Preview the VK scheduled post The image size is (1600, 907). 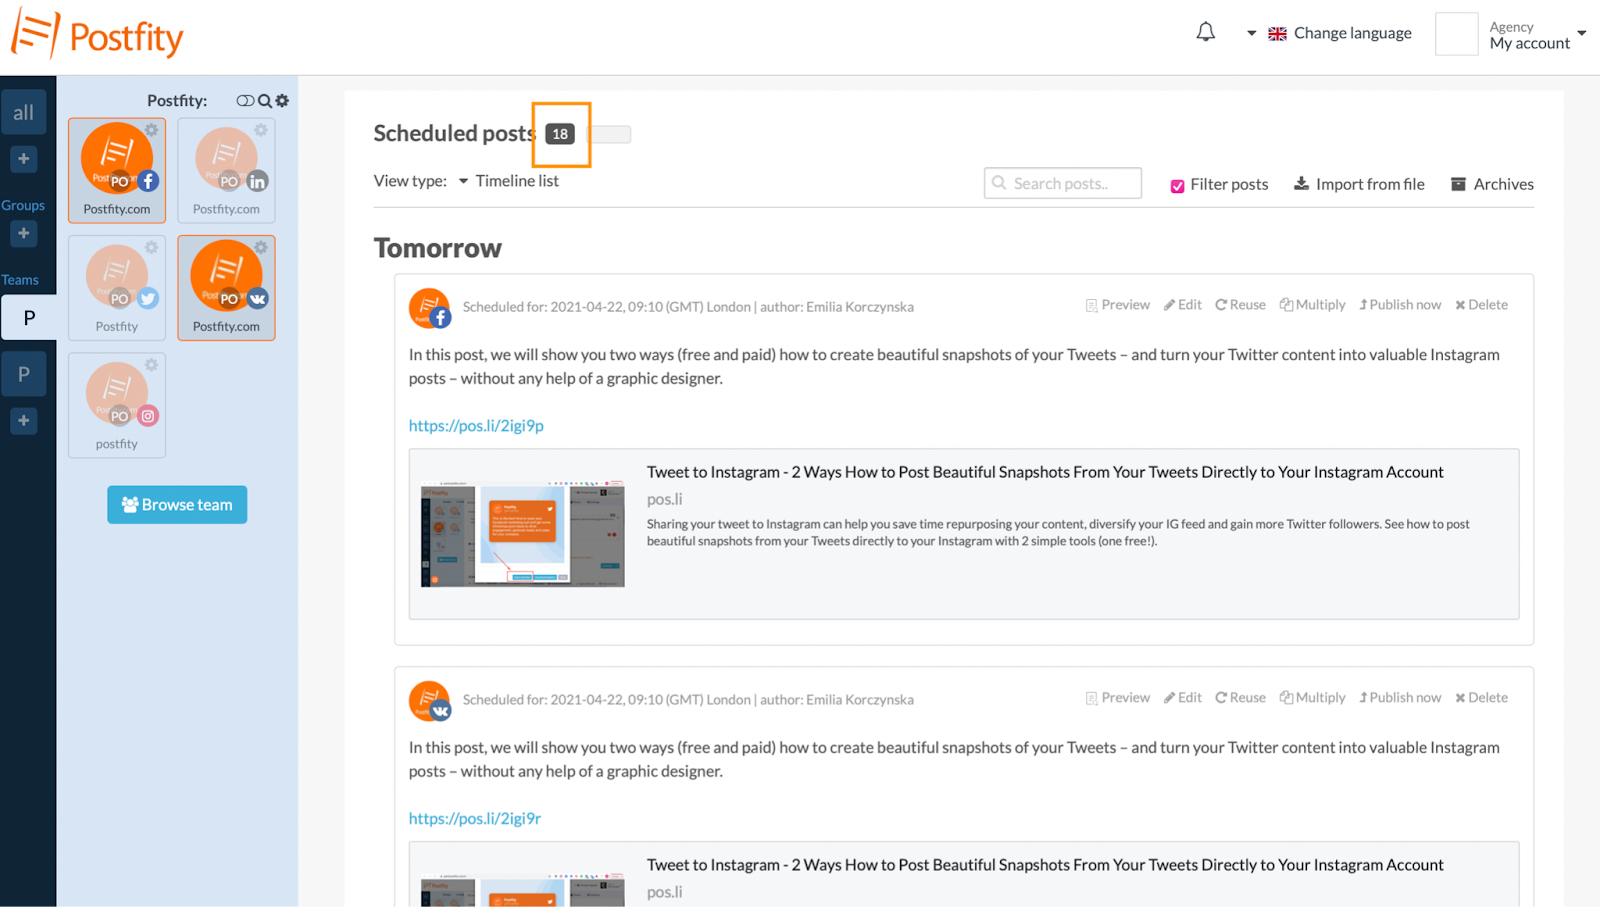point(1118,698)
